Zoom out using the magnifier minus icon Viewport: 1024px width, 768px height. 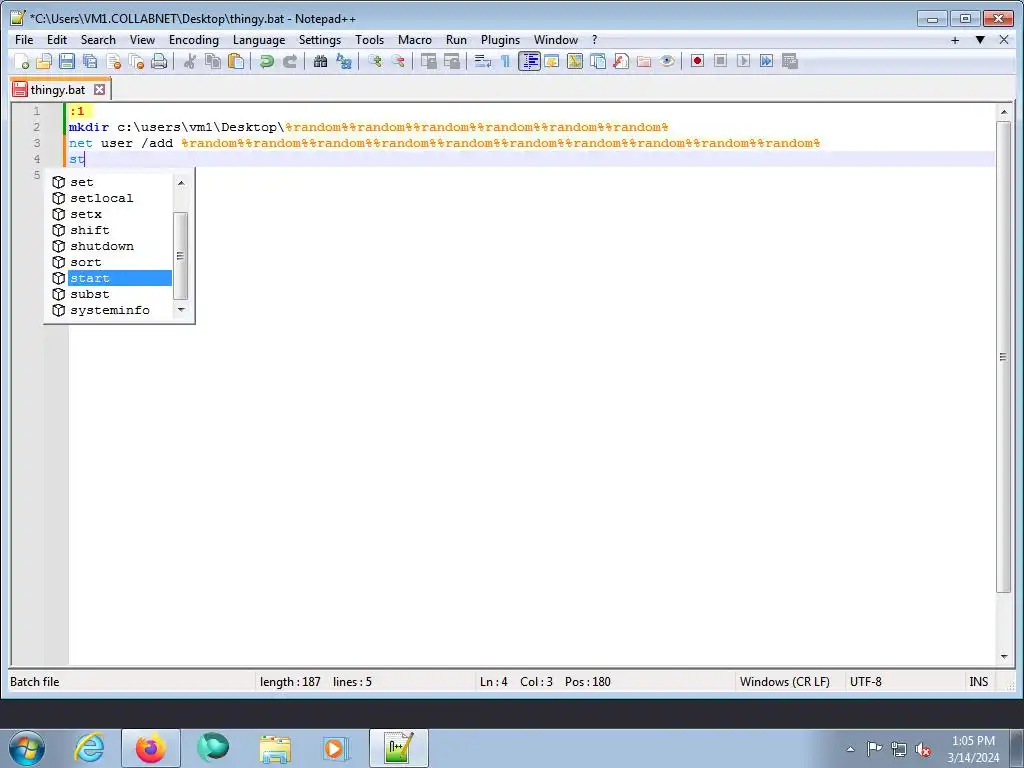[398, 61]
